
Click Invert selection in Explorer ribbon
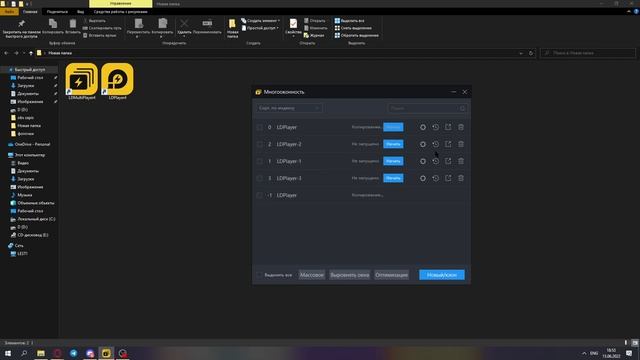[356, 36]
